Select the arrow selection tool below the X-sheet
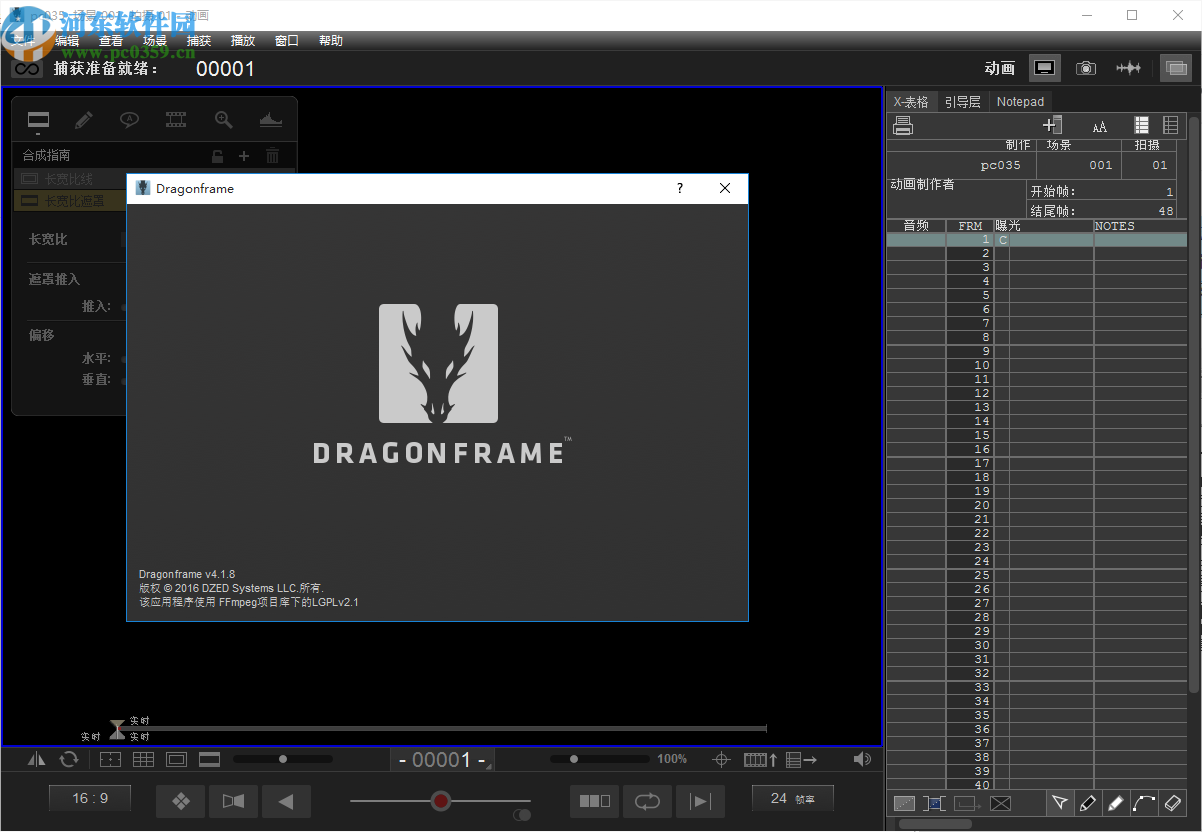 tap(1060, 803)
